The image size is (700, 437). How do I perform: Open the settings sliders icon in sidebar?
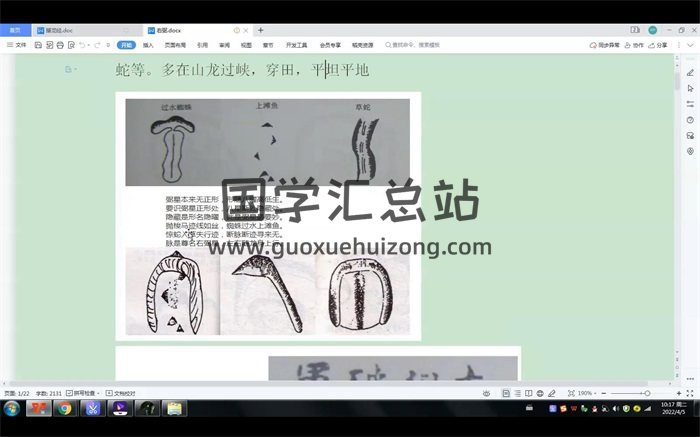[x=690, y=104]
